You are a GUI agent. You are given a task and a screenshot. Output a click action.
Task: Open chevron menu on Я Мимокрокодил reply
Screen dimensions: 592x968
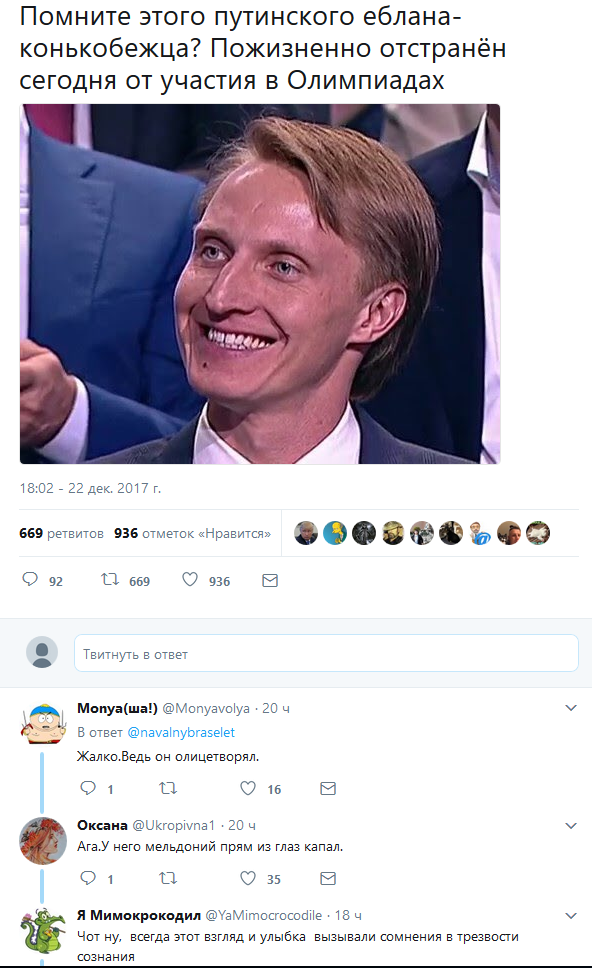(x=571, y=916)
